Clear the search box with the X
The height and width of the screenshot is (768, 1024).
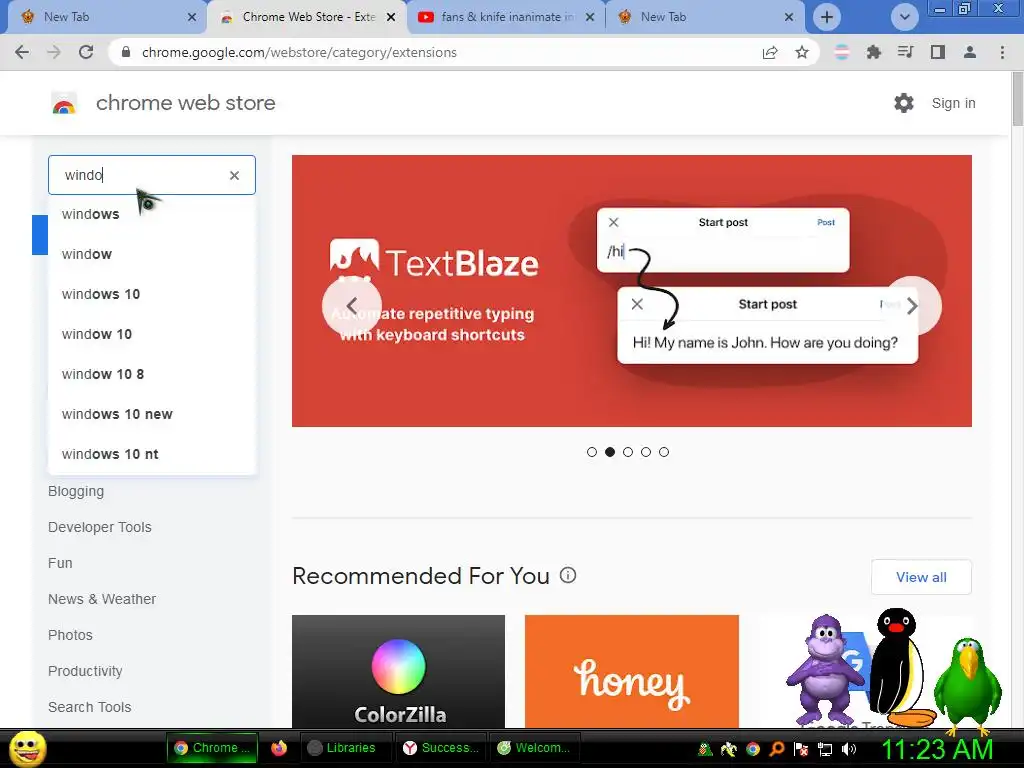234,175
